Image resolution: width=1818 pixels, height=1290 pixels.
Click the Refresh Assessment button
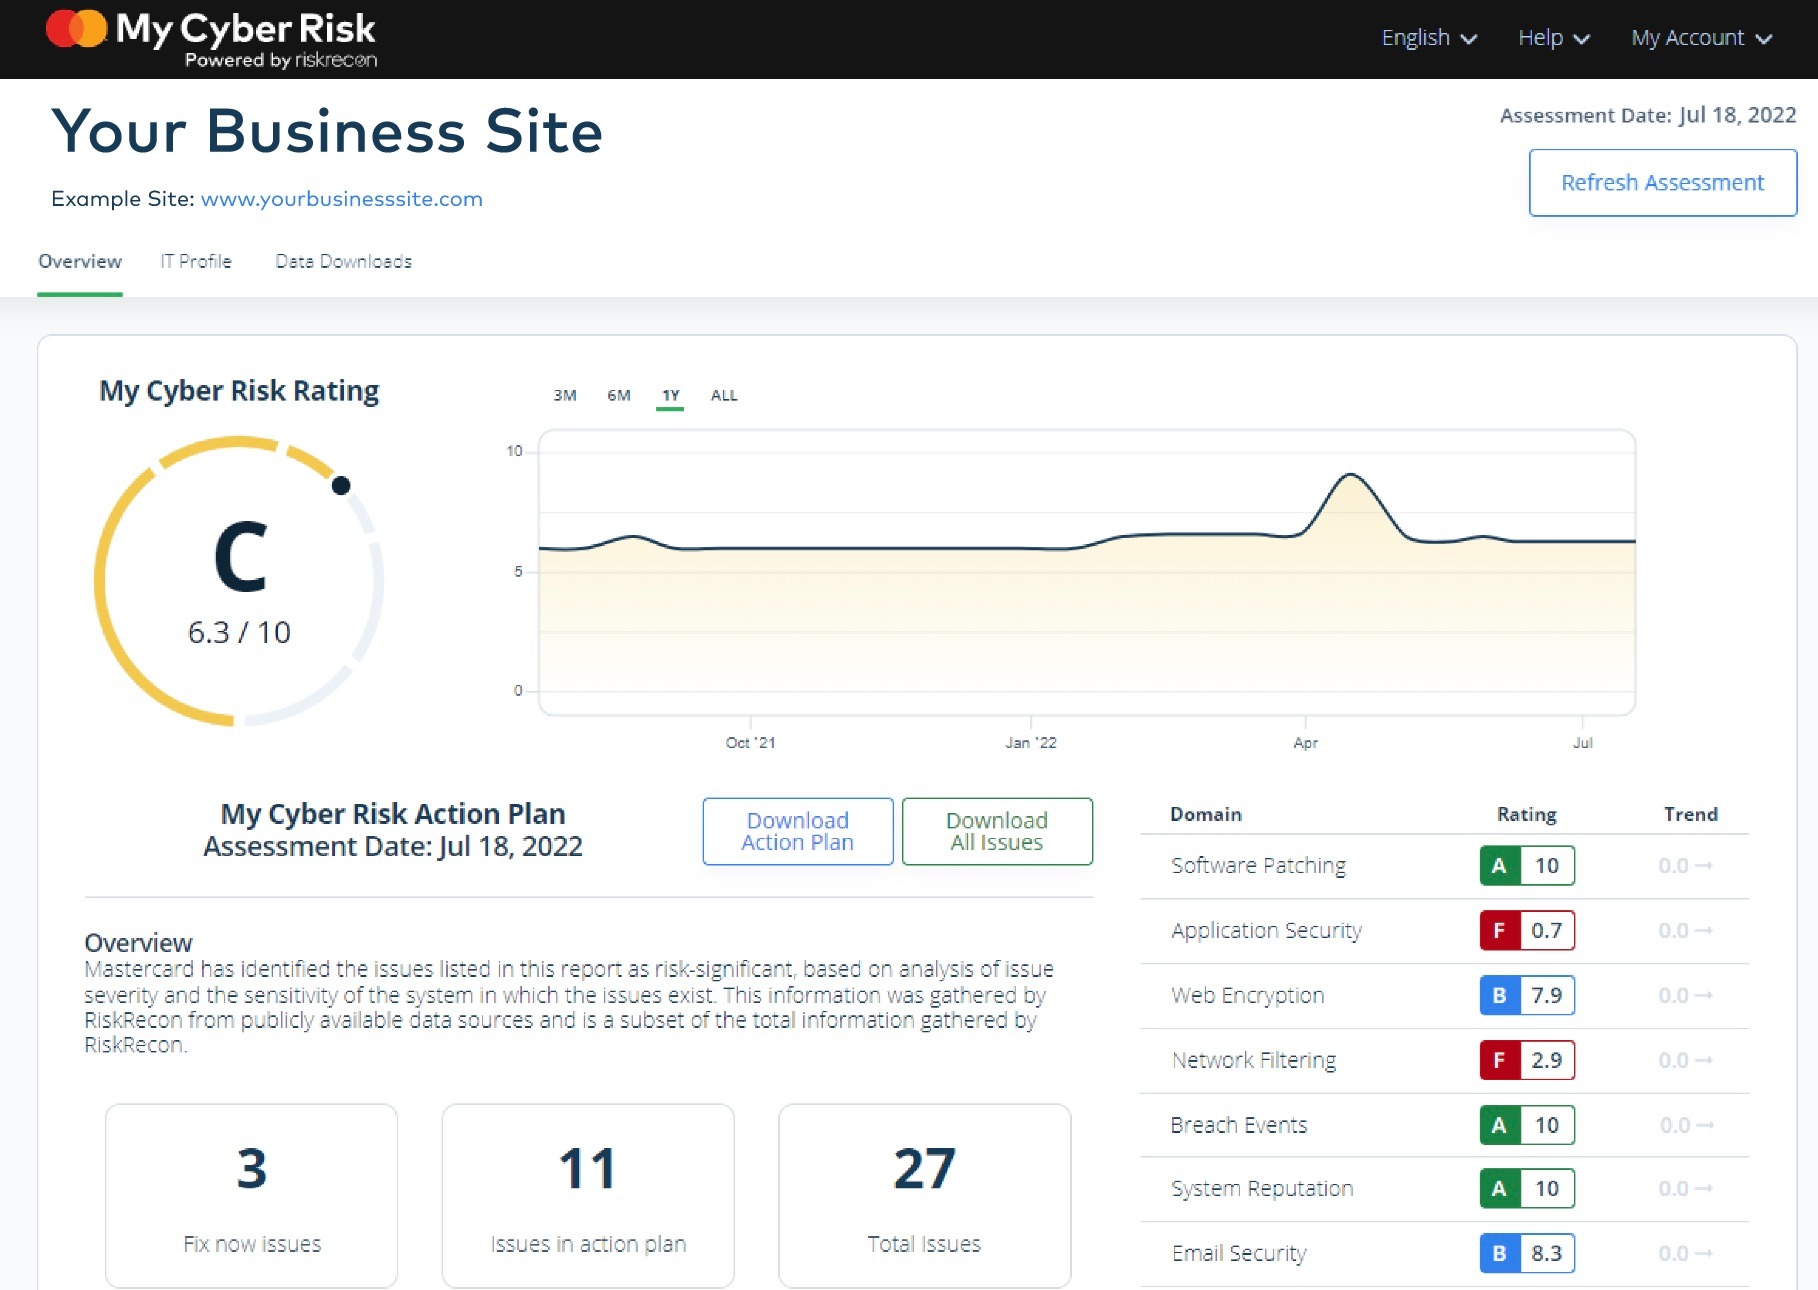[x=1663, y=181]
